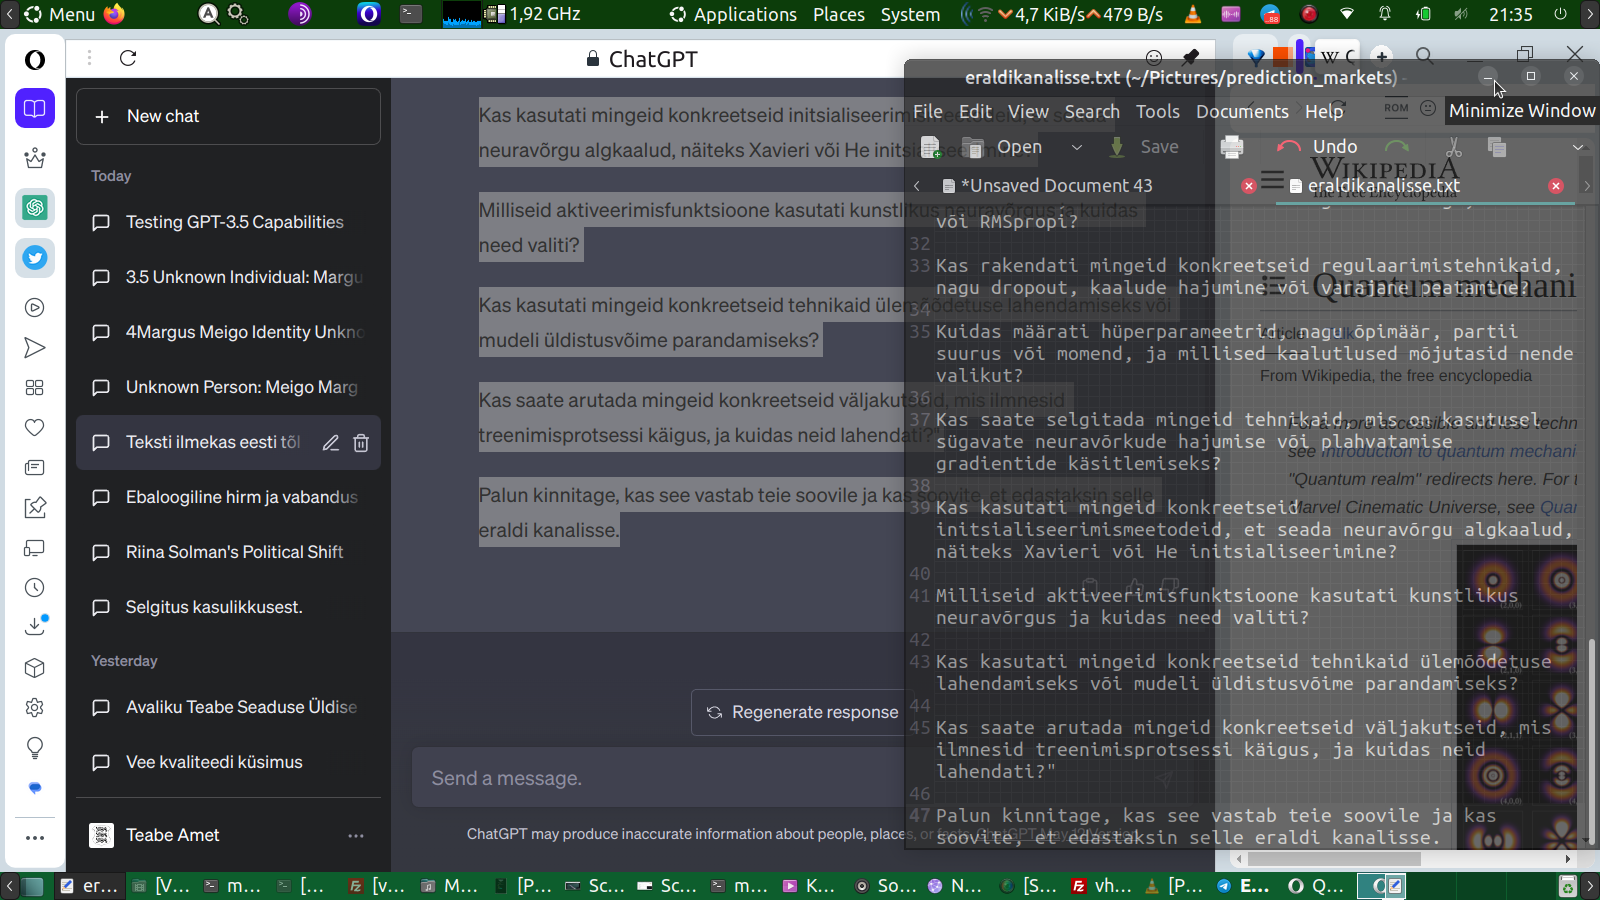The width and height of the screenshot is (1600, 900).
Task: Open the System menu in top panel
Action: [x=910, y=14]
